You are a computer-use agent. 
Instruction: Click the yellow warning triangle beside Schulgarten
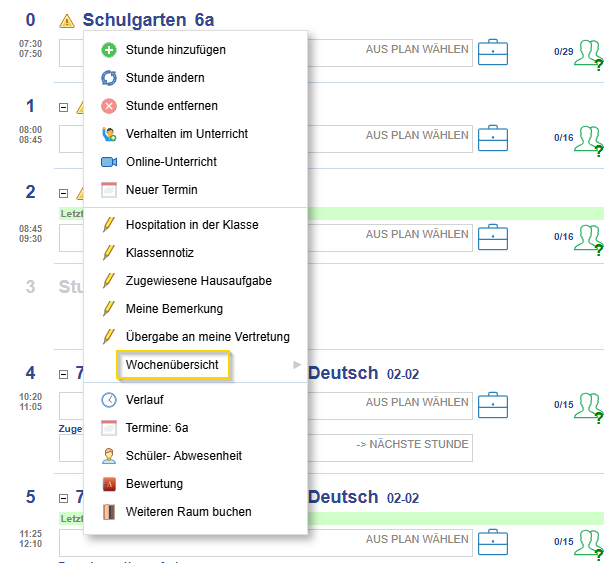(x=67, y=21)
